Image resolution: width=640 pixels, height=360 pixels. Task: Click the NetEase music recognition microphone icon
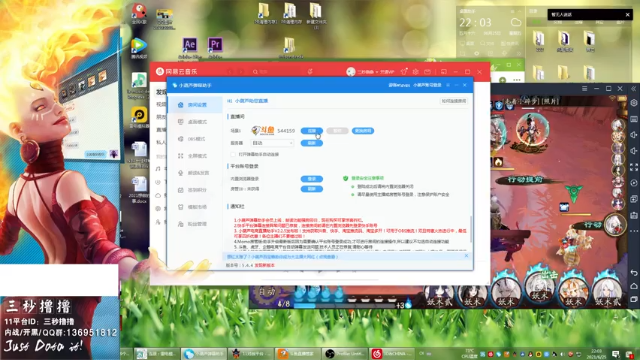click(x=310, y=72)
